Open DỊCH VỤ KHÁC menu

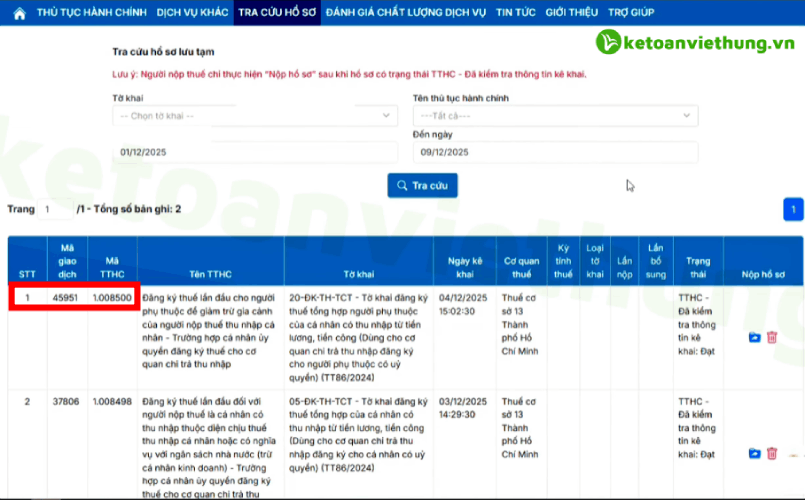tap(193, 12)
